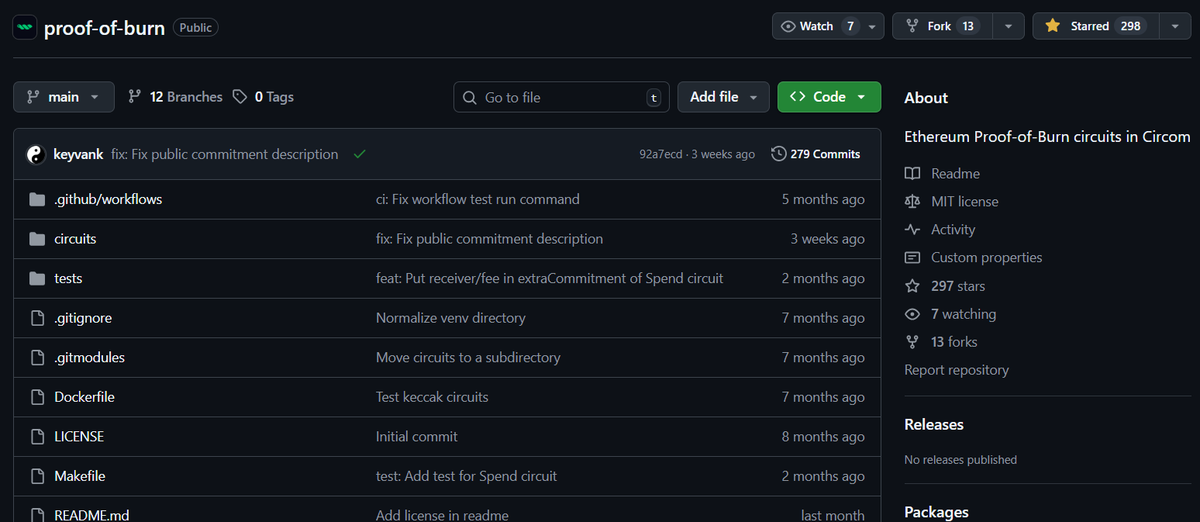
Task: Open commit about receiver/fee in extraCommitment
Action: 549,278
